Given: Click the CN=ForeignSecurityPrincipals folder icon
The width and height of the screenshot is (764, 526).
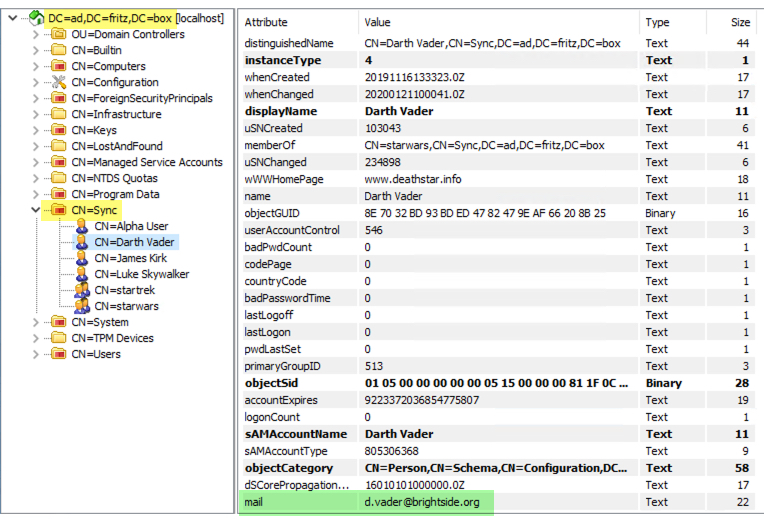Looking at the screenshot, I should click(x=58, y=98).
